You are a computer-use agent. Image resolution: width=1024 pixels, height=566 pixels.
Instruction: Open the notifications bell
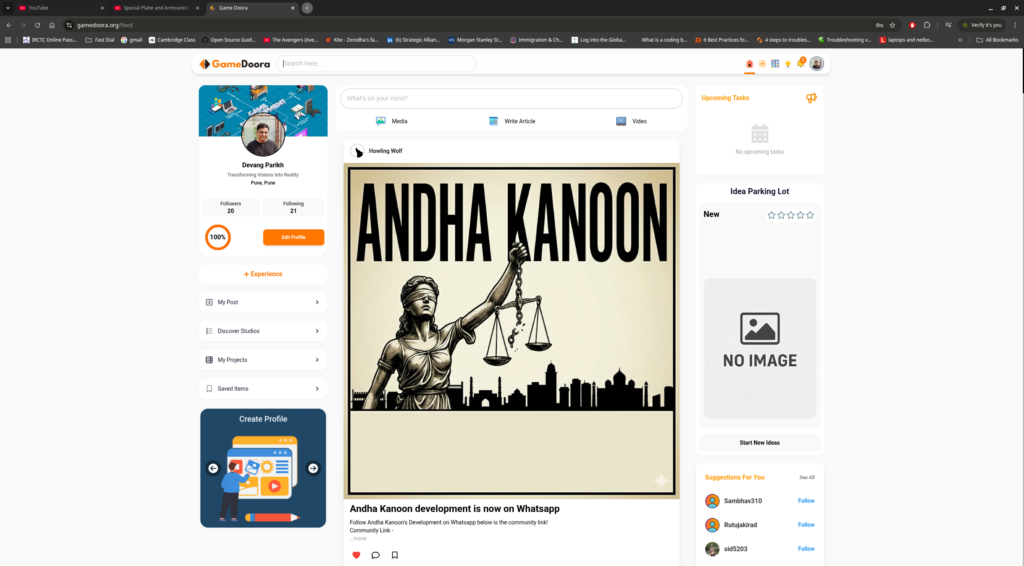click(800, 64)
